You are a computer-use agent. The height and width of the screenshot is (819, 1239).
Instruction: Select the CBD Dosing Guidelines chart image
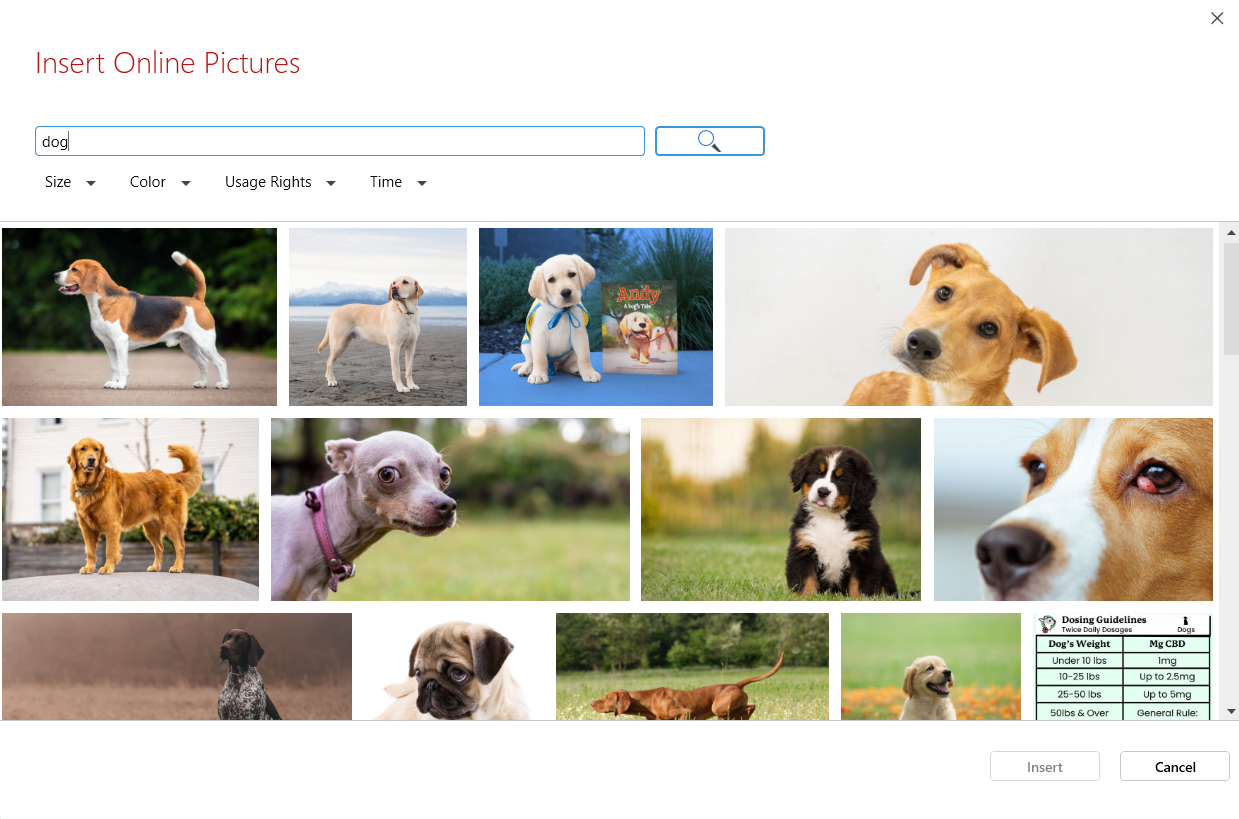(1122, 666)
